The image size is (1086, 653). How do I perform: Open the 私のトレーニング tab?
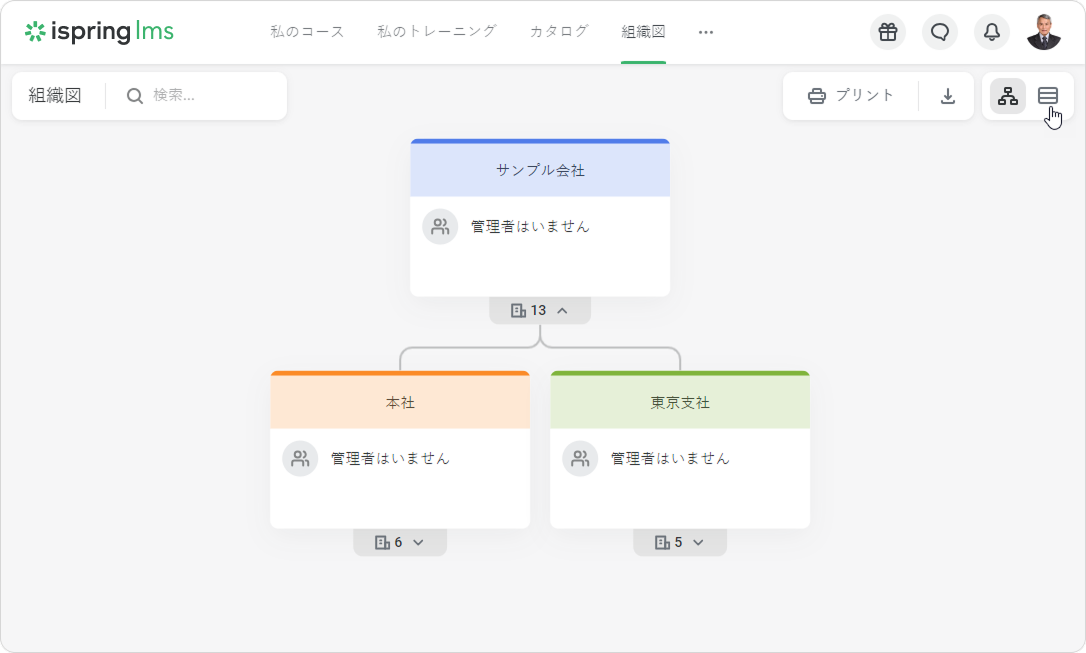pyautogui.click(x=437, y=32)
